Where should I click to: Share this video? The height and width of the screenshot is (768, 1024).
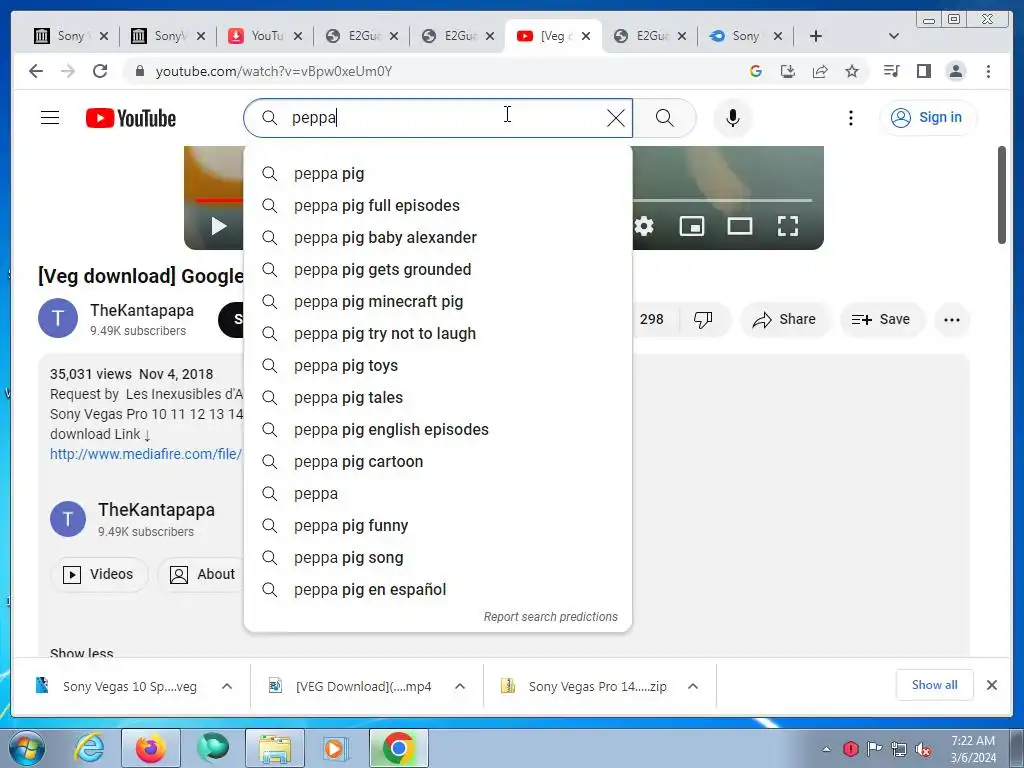[x=784, y=319]
